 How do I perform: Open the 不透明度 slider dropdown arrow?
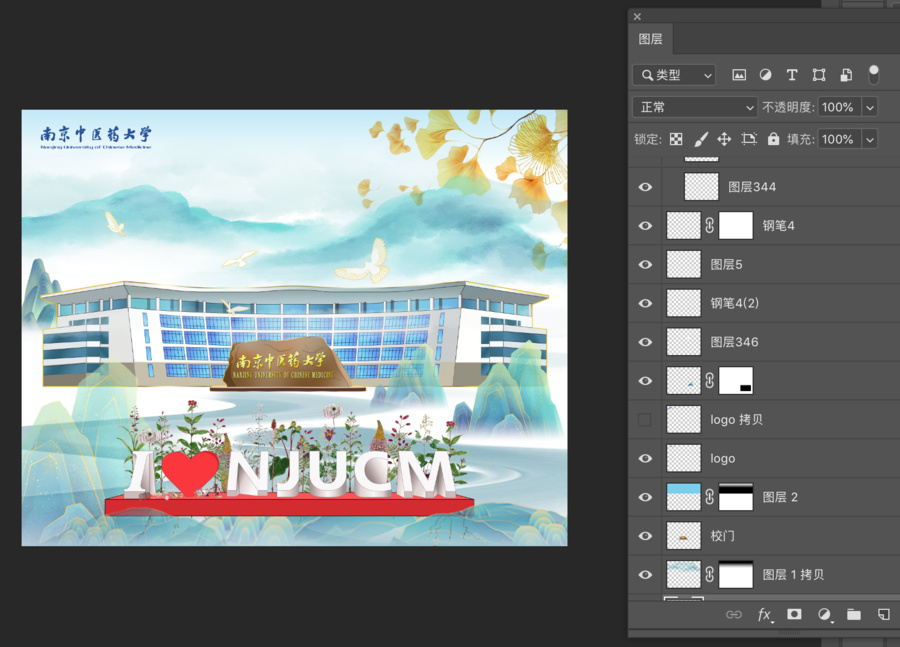pos(870,107)
